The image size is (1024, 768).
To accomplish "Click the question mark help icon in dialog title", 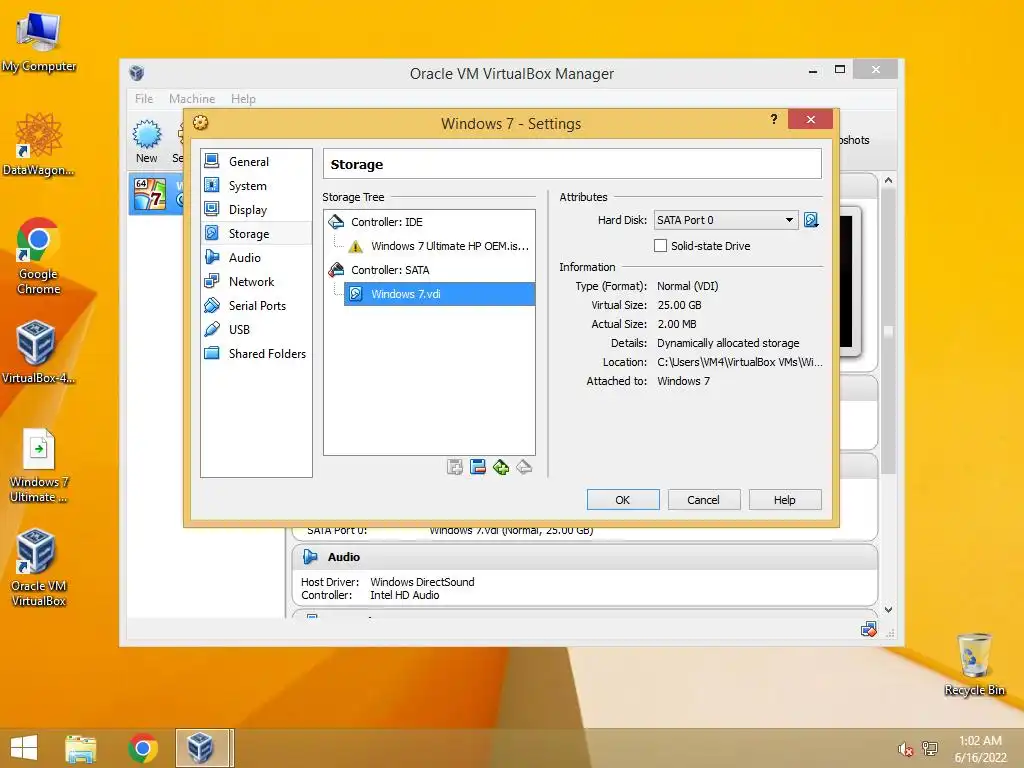I will [774, 120].
